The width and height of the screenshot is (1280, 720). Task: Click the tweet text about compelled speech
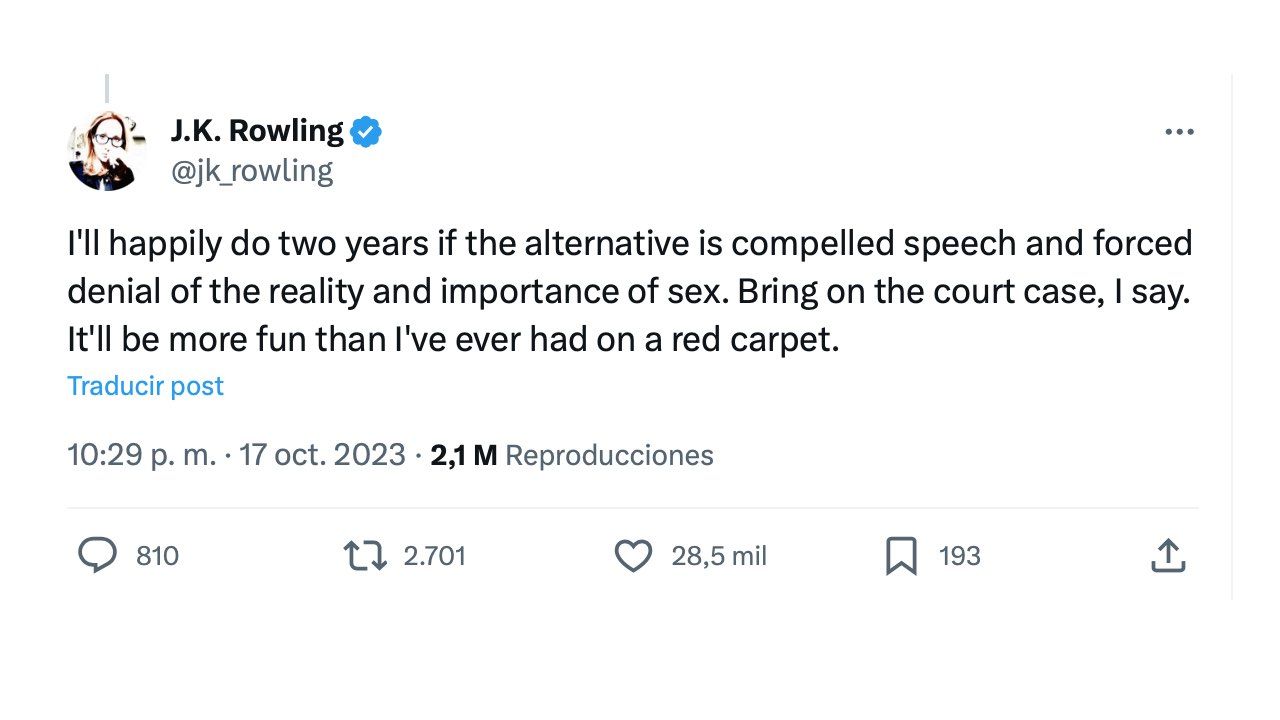[x=630, y=292]
